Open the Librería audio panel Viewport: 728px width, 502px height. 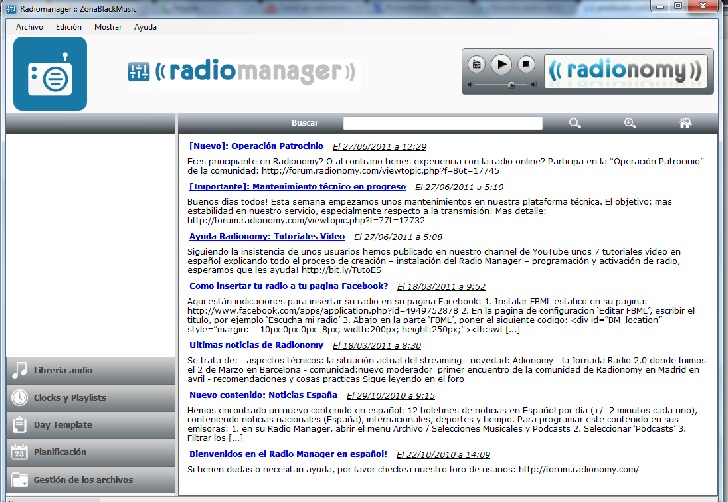(91, 371)
